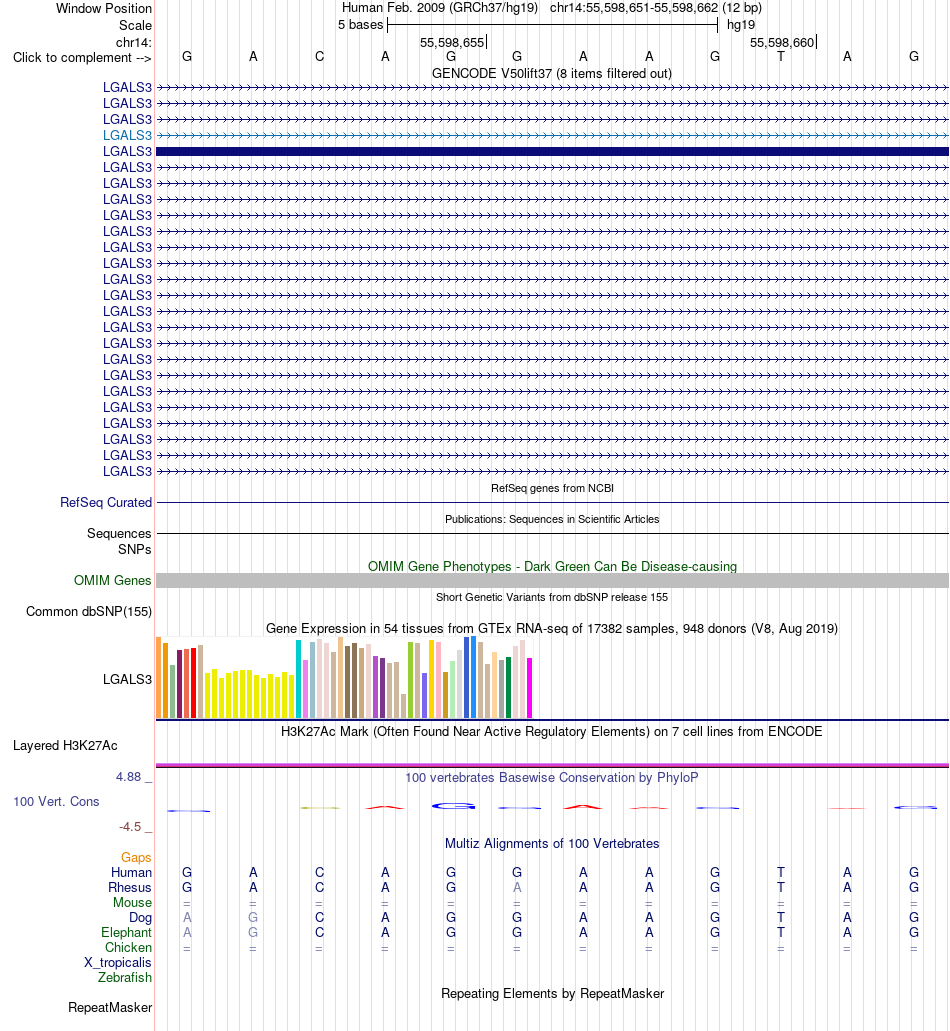The image size is (950, 1031).
Task: Select the Mouse alignment row label
Action: pos(132,903)
